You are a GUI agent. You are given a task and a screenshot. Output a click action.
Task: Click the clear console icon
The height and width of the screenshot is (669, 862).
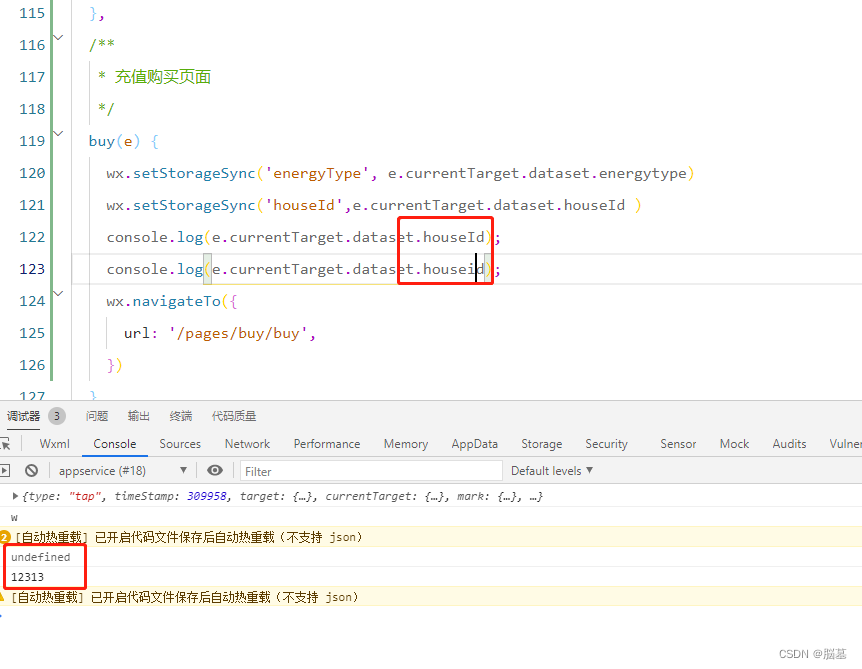click(30, 470)
